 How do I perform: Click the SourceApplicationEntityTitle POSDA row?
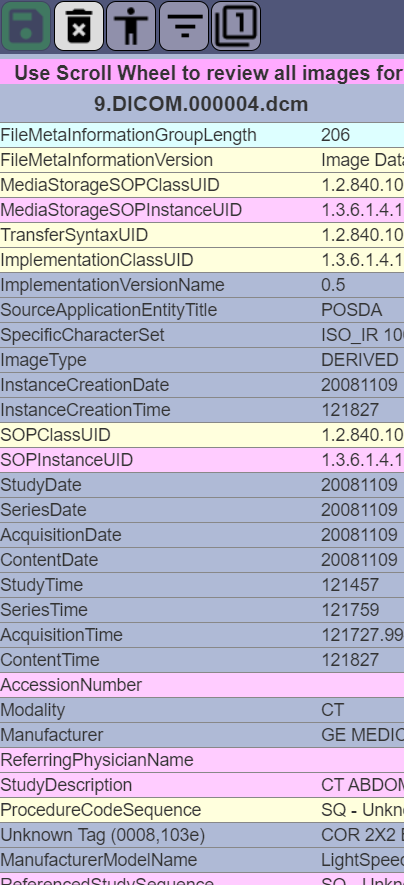point(202,310)
